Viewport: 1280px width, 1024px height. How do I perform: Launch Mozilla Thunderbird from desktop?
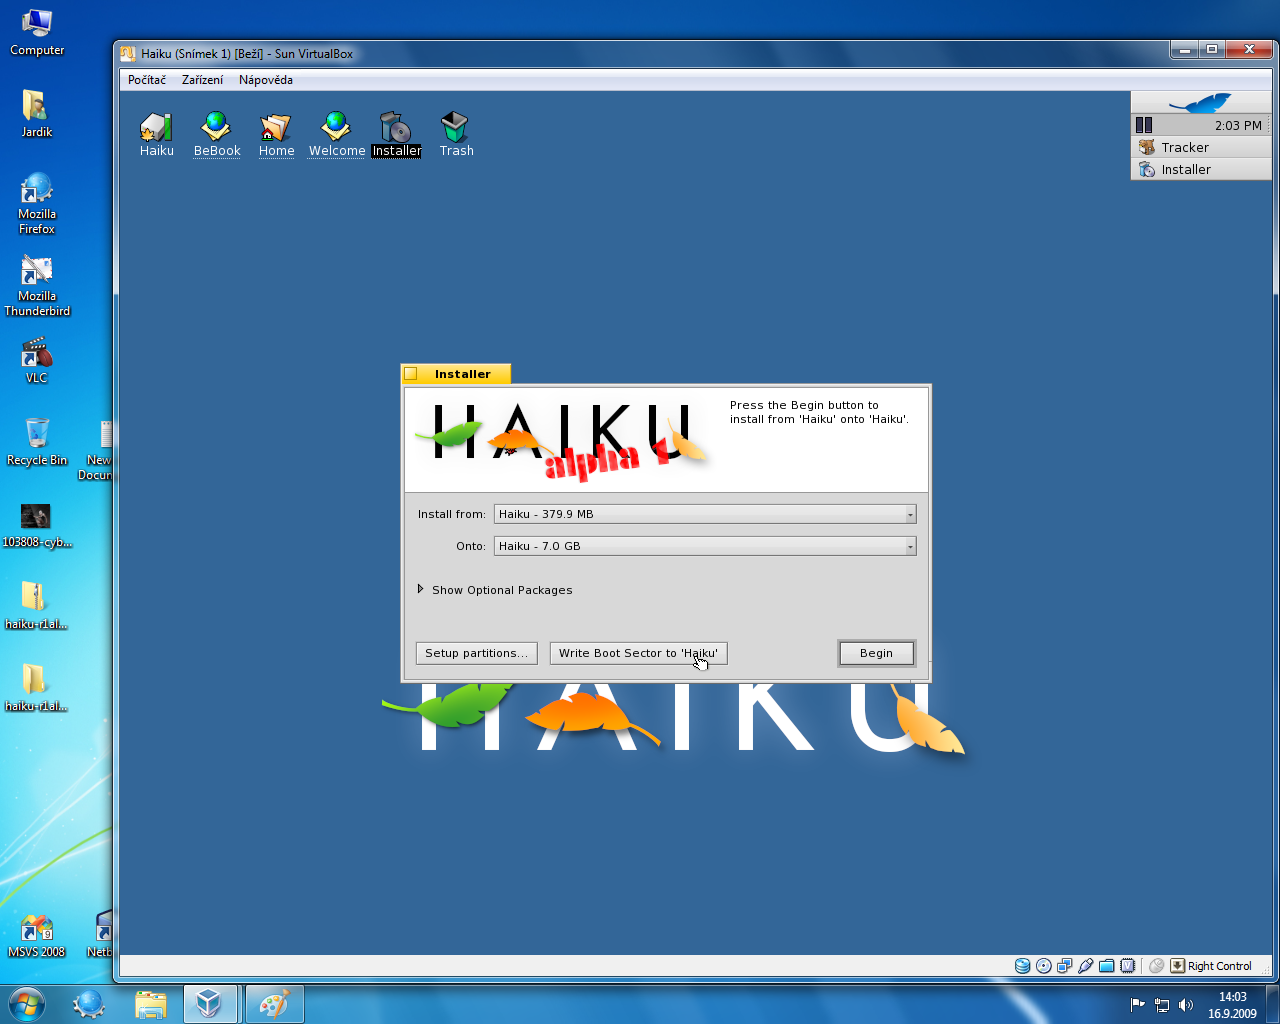(37, 285)
